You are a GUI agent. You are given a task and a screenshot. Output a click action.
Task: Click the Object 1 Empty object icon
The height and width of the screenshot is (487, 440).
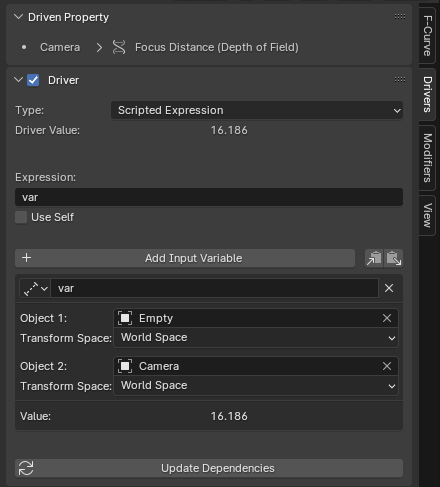(x=125, y=318)
